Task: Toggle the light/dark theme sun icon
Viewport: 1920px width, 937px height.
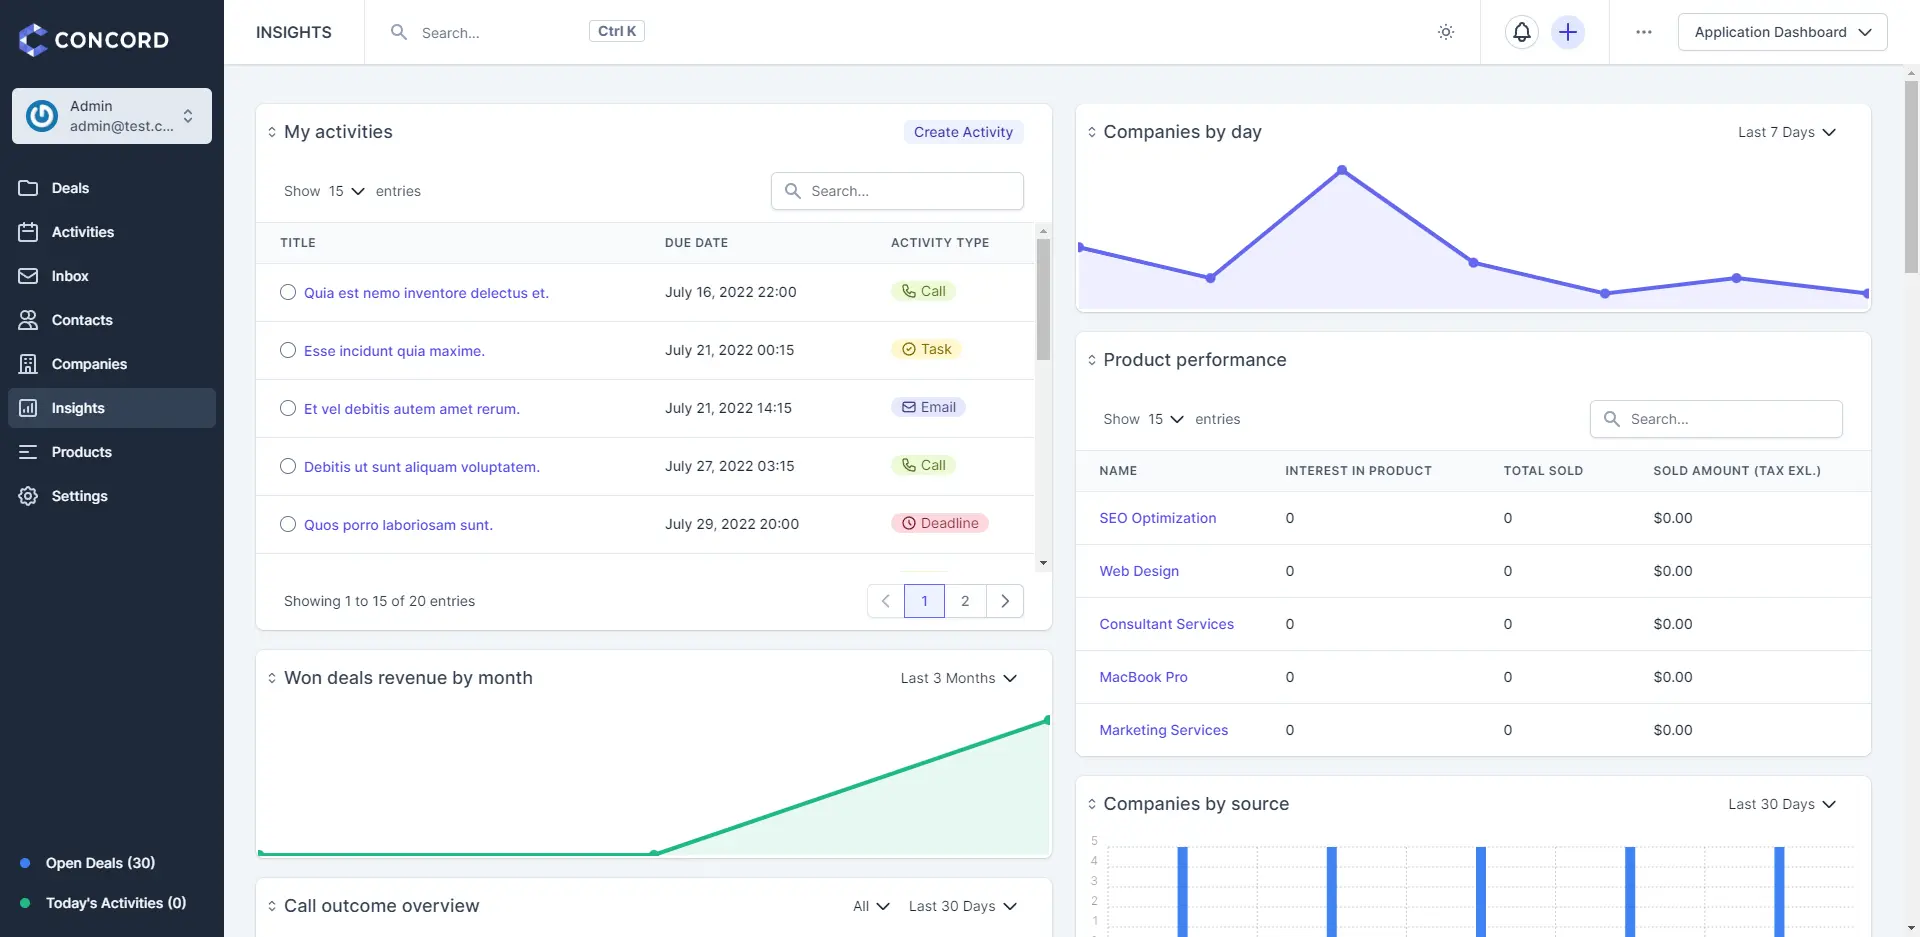Action: pos(1445,32)
